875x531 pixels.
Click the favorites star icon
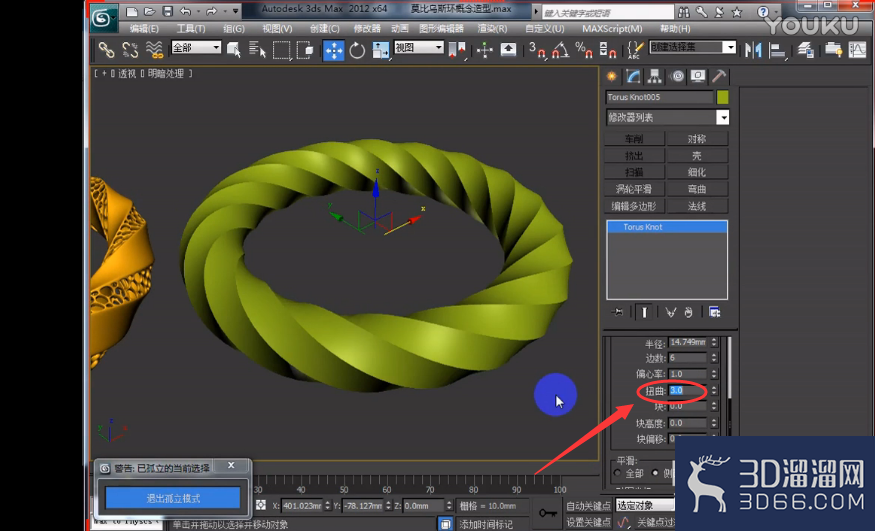point(737,12)
